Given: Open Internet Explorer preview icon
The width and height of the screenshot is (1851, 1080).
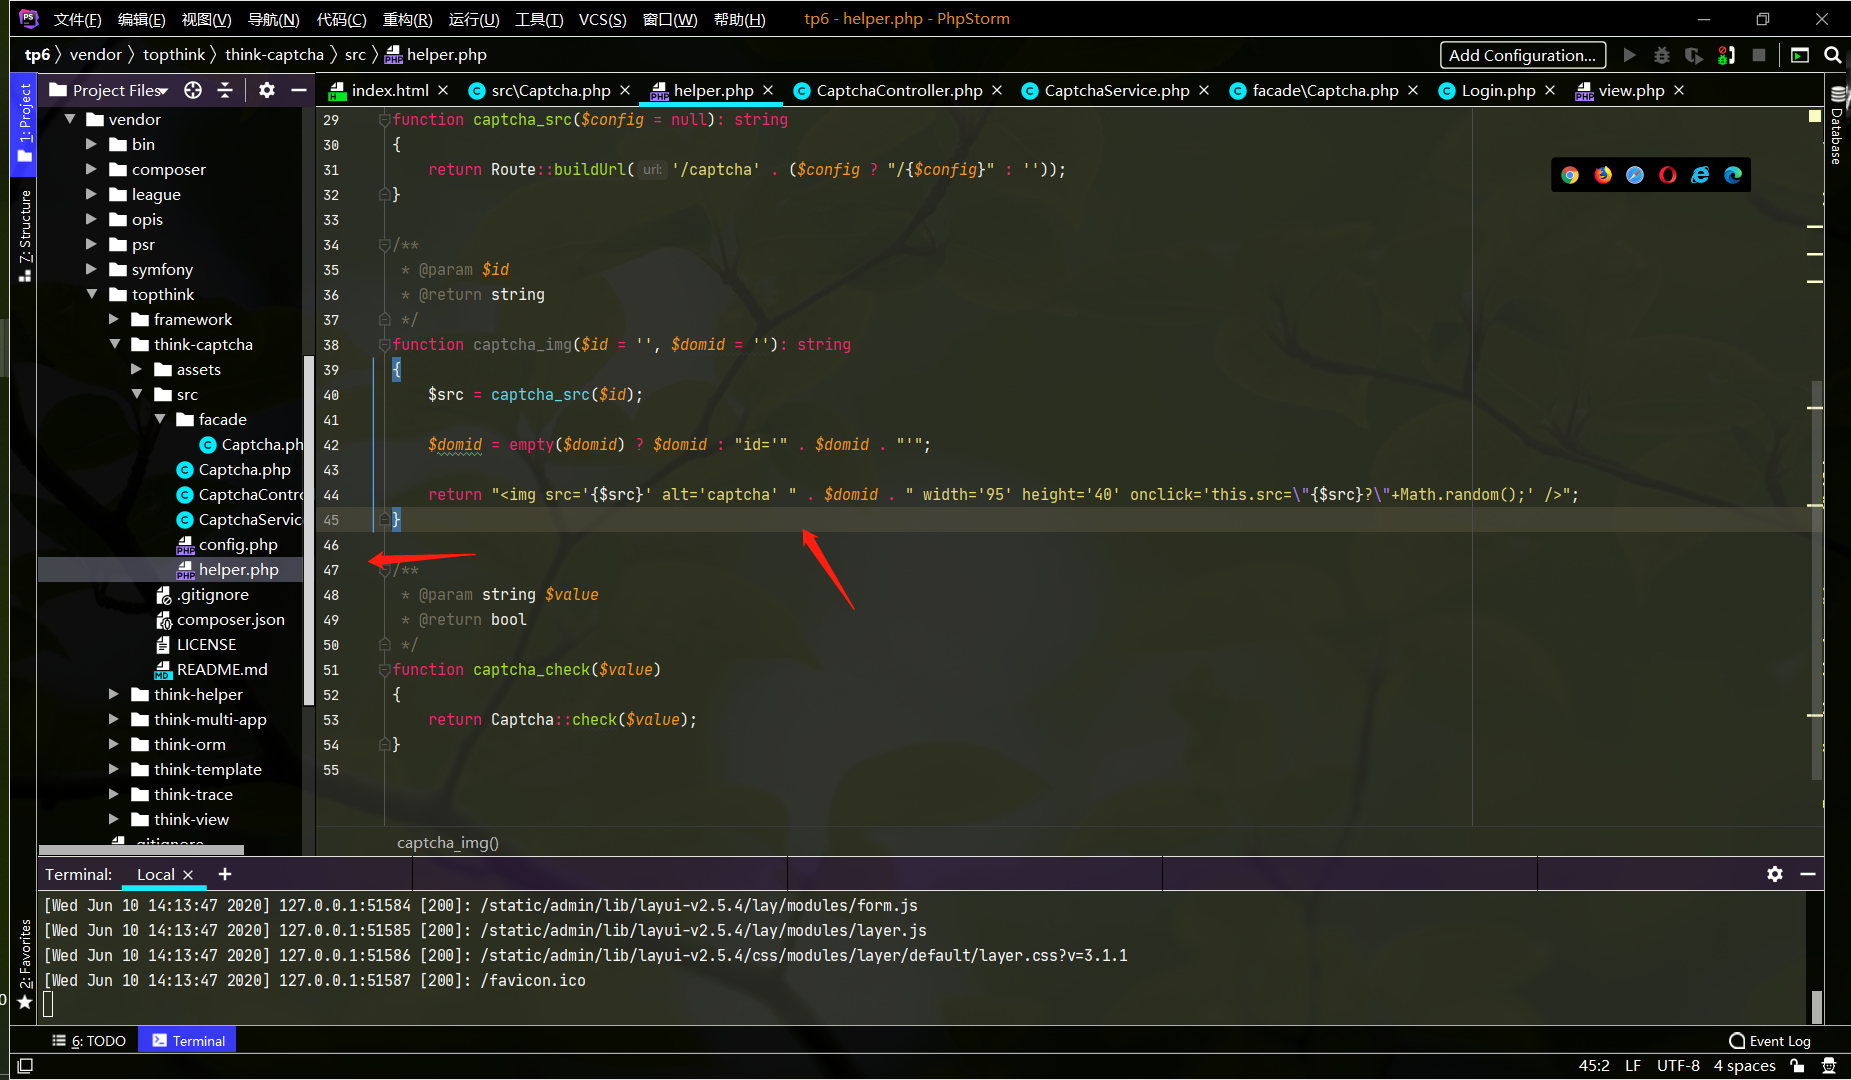Looking at the screenshot, I should tap(1700, 175).
